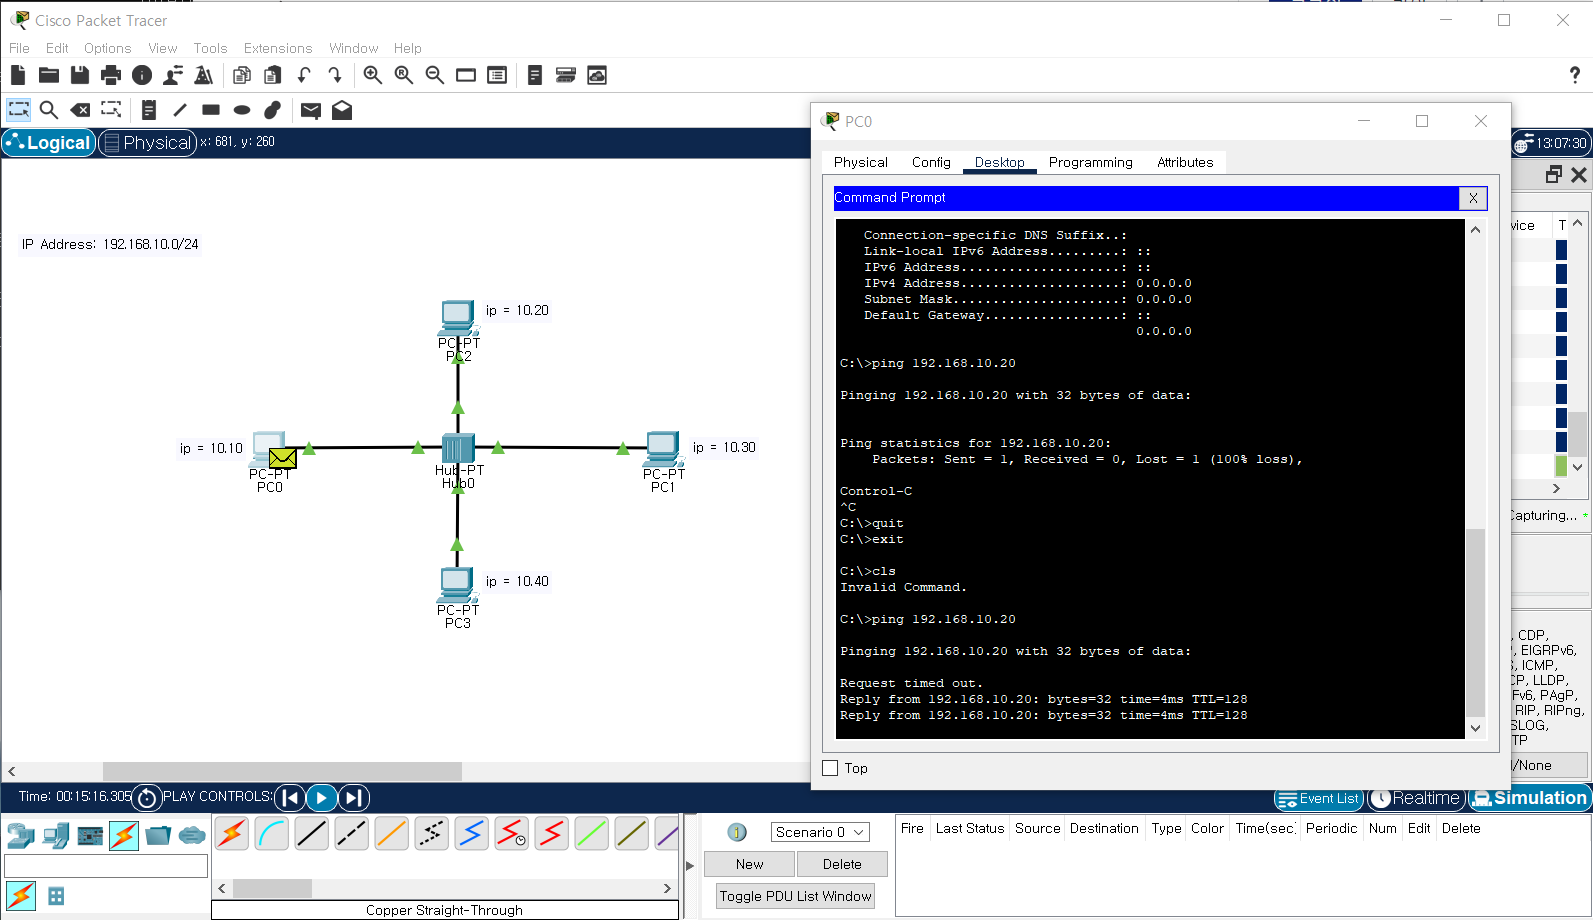Open Network Information icon
This screenshot has width=1593, height=920.
pos(142,75)
